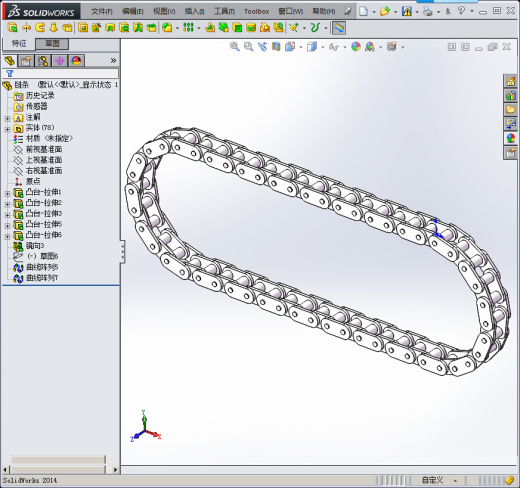
Task: Click the Zoom to Fit magnifier icon
Action: 235,47
